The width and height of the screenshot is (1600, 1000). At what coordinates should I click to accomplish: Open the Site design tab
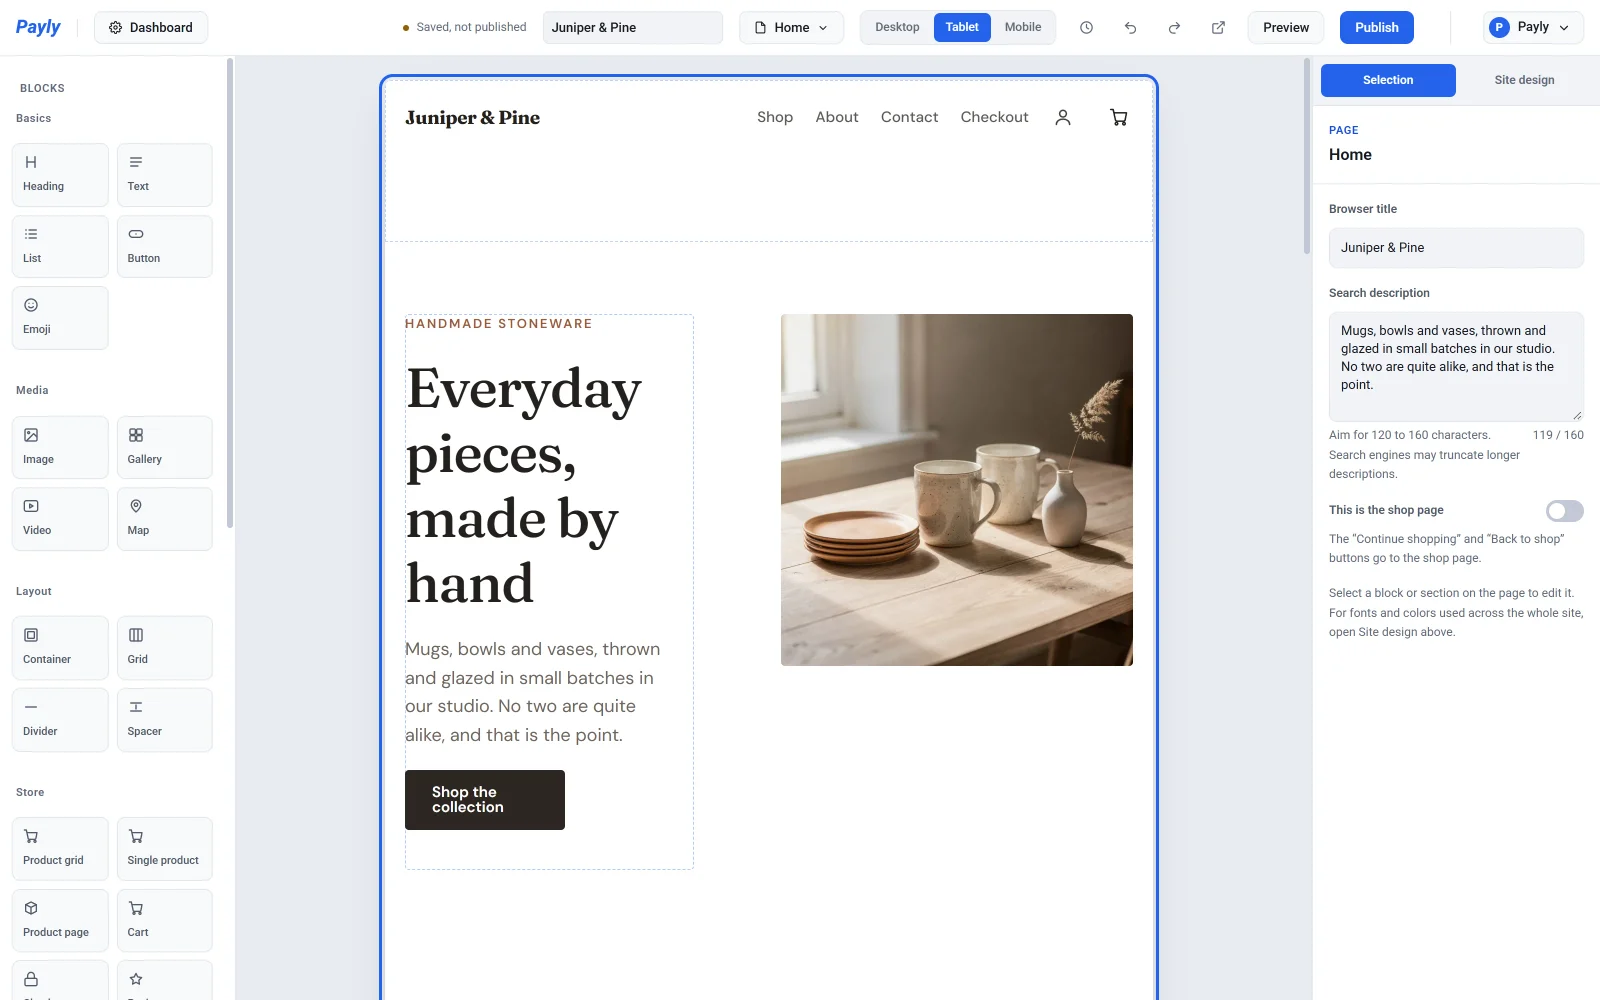tap(1524, 80)
